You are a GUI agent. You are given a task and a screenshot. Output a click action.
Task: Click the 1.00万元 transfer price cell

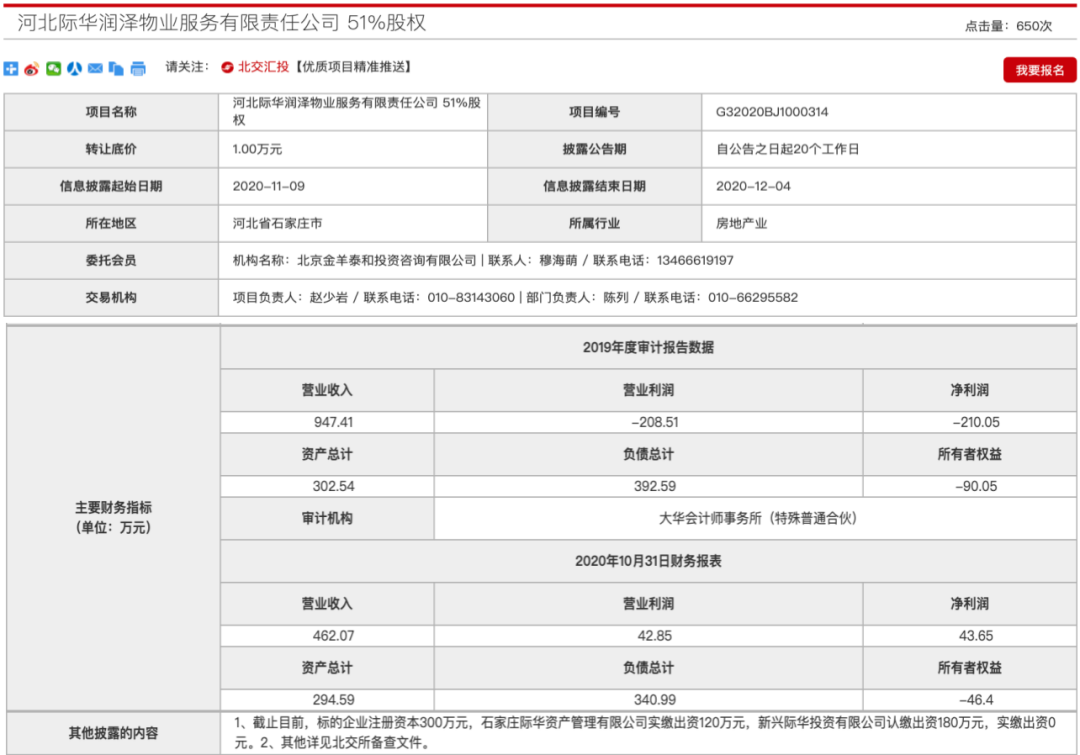pos(255,149)
